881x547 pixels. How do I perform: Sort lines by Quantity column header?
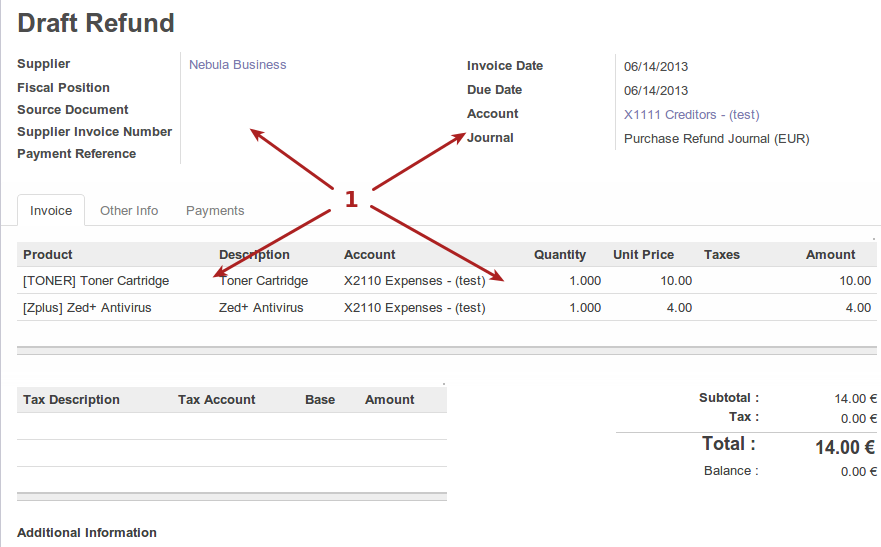point(559,255)
